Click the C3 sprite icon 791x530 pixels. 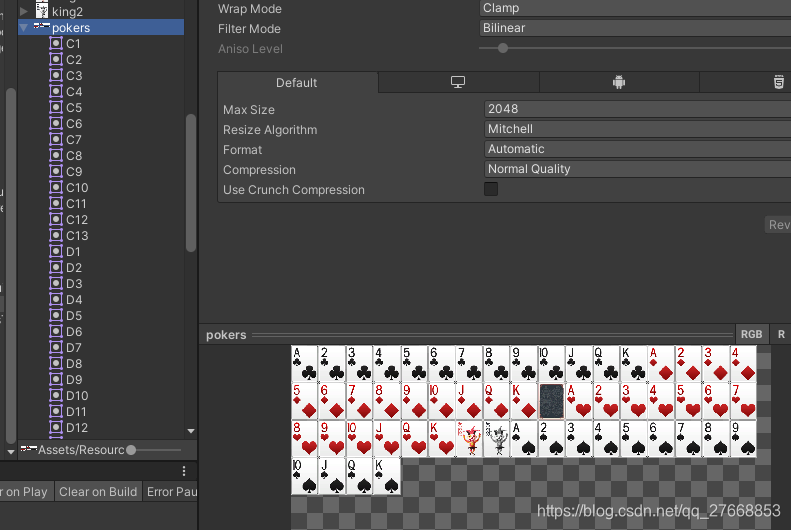click(56, 75)
